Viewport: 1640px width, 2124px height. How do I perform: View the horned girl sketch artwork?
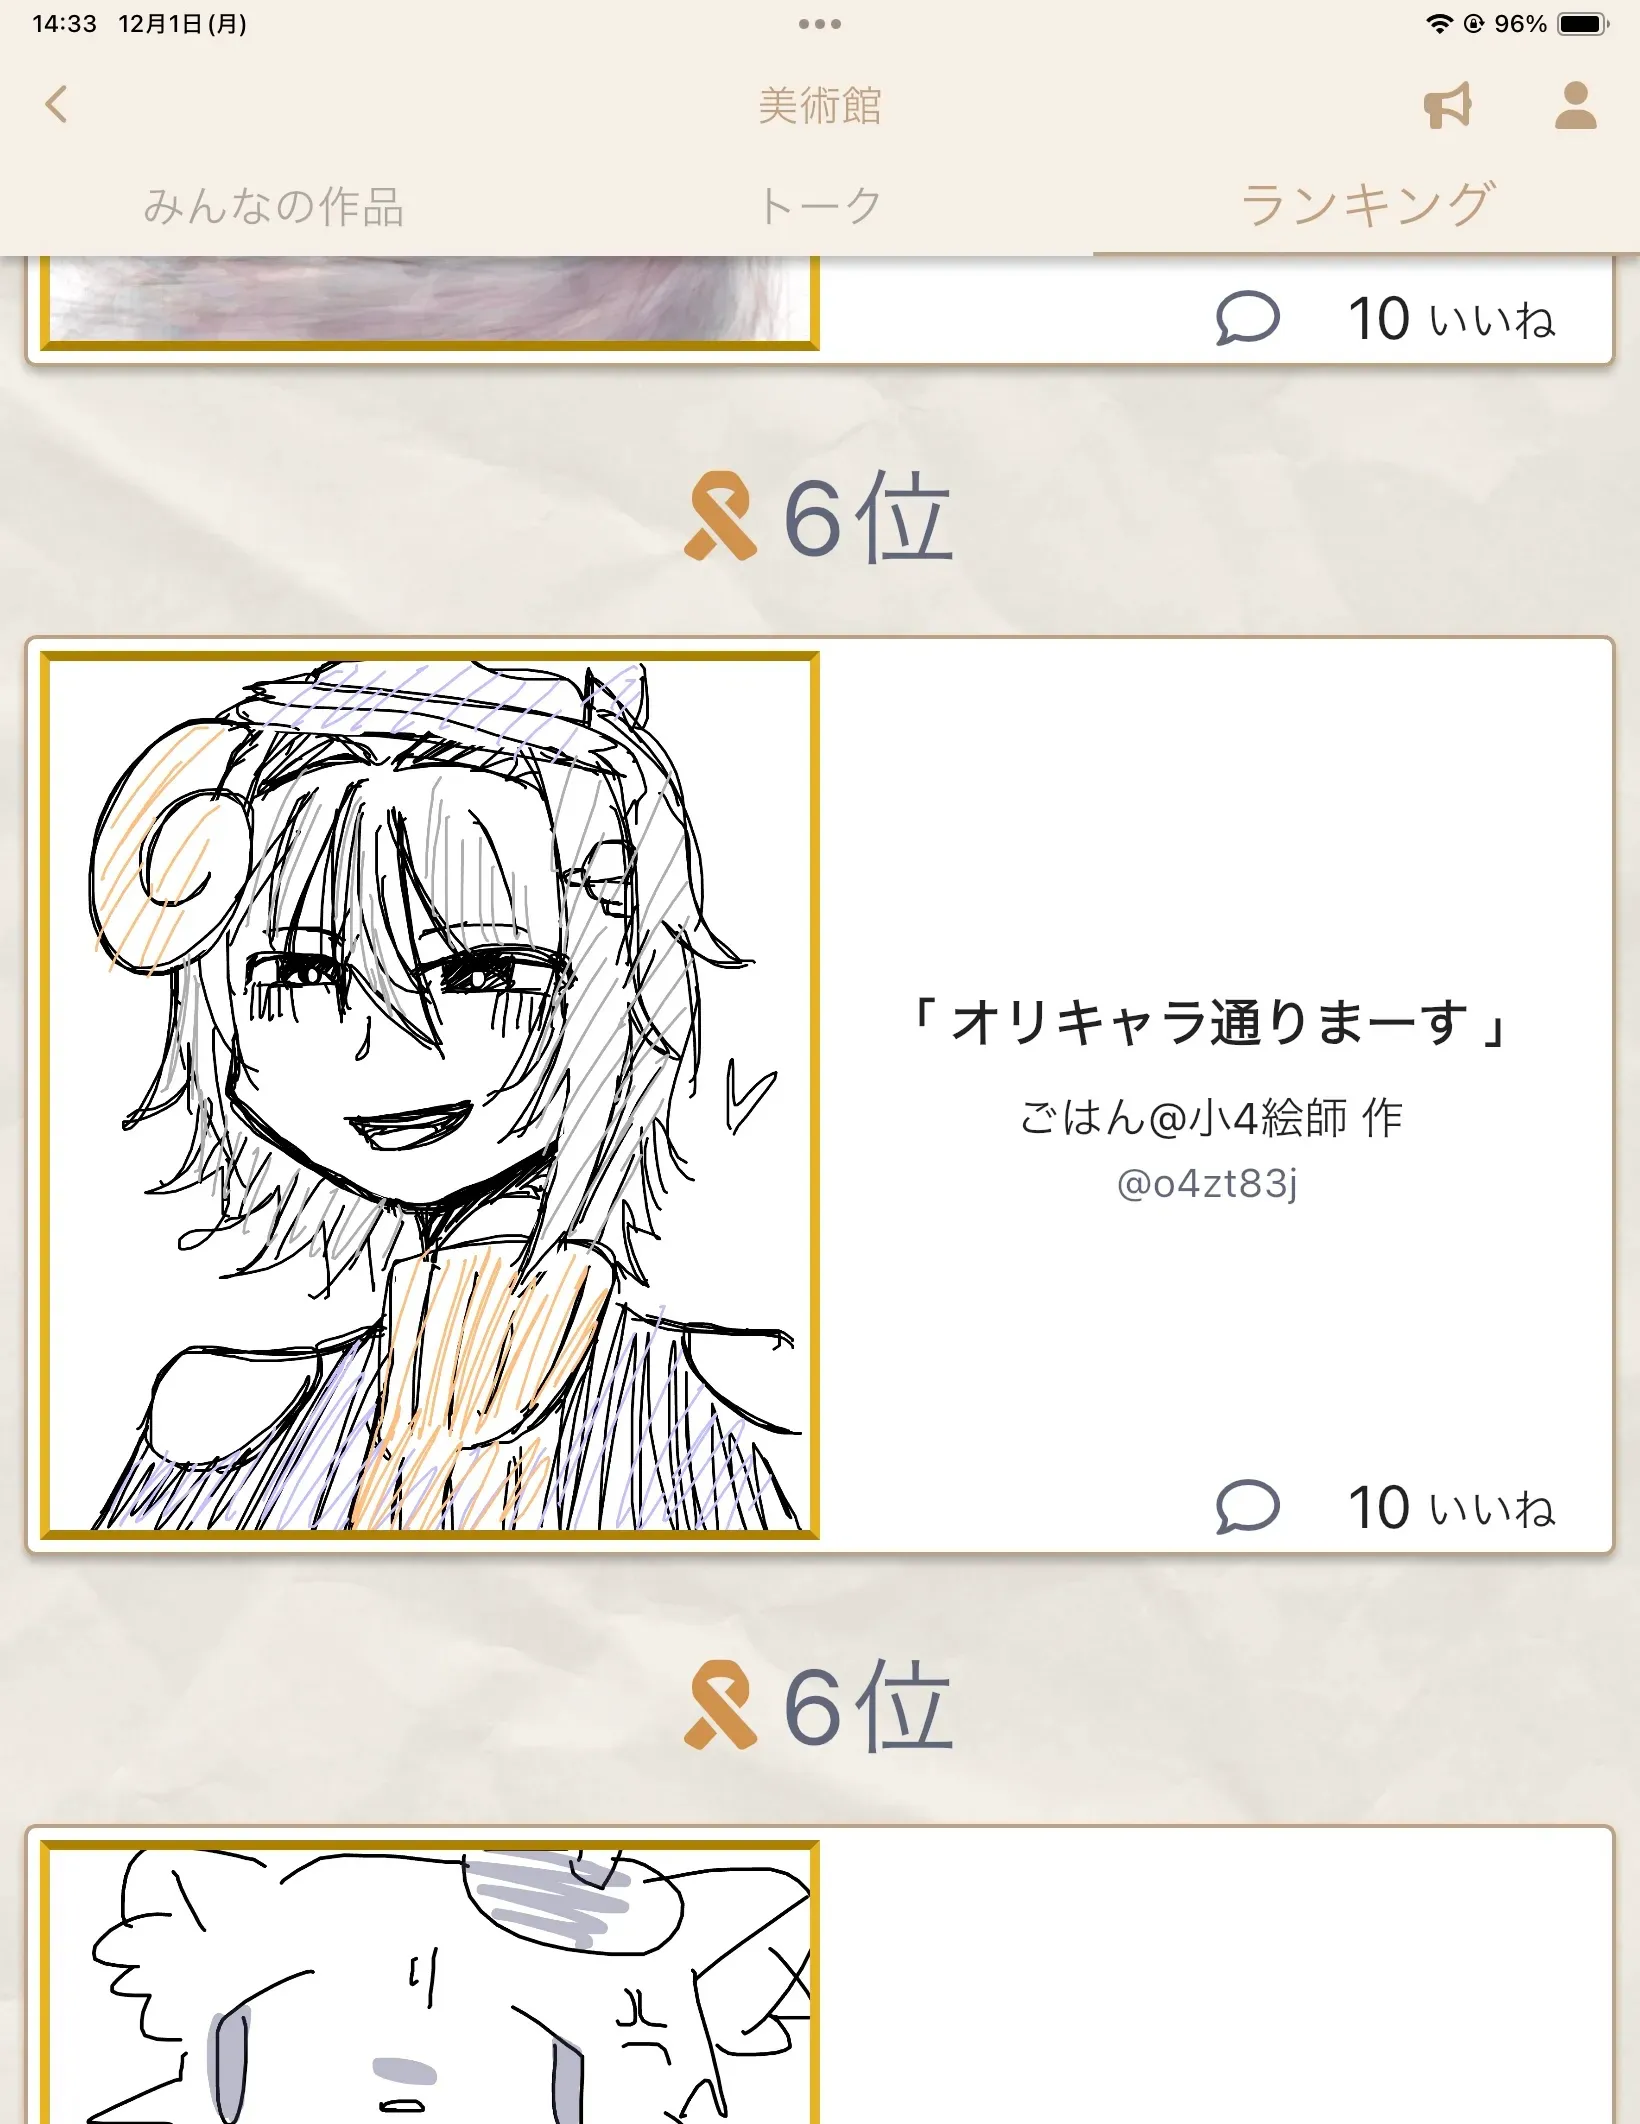430,1095
